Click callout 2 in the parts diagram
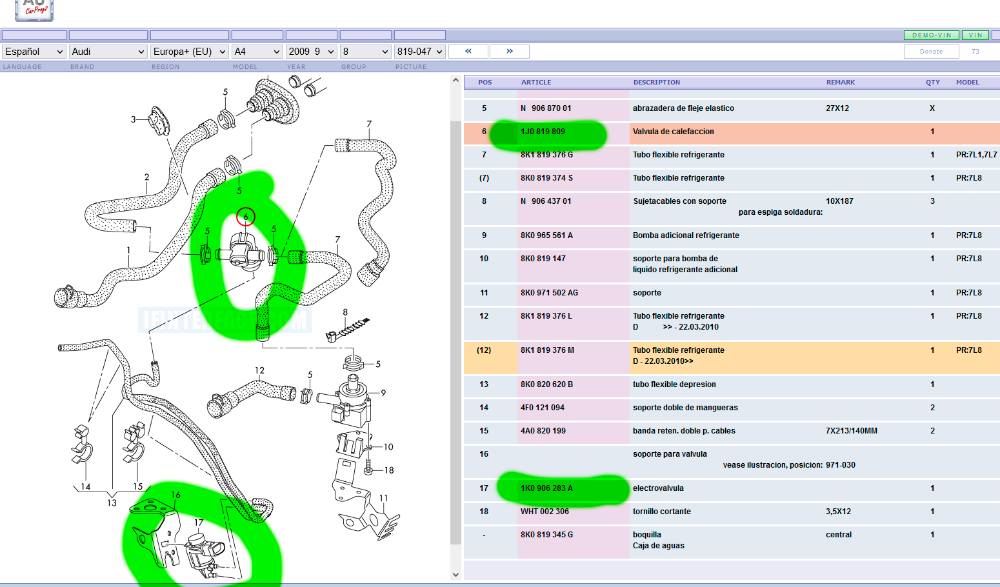The image size is (1000, 587). [x=147, y=177]
